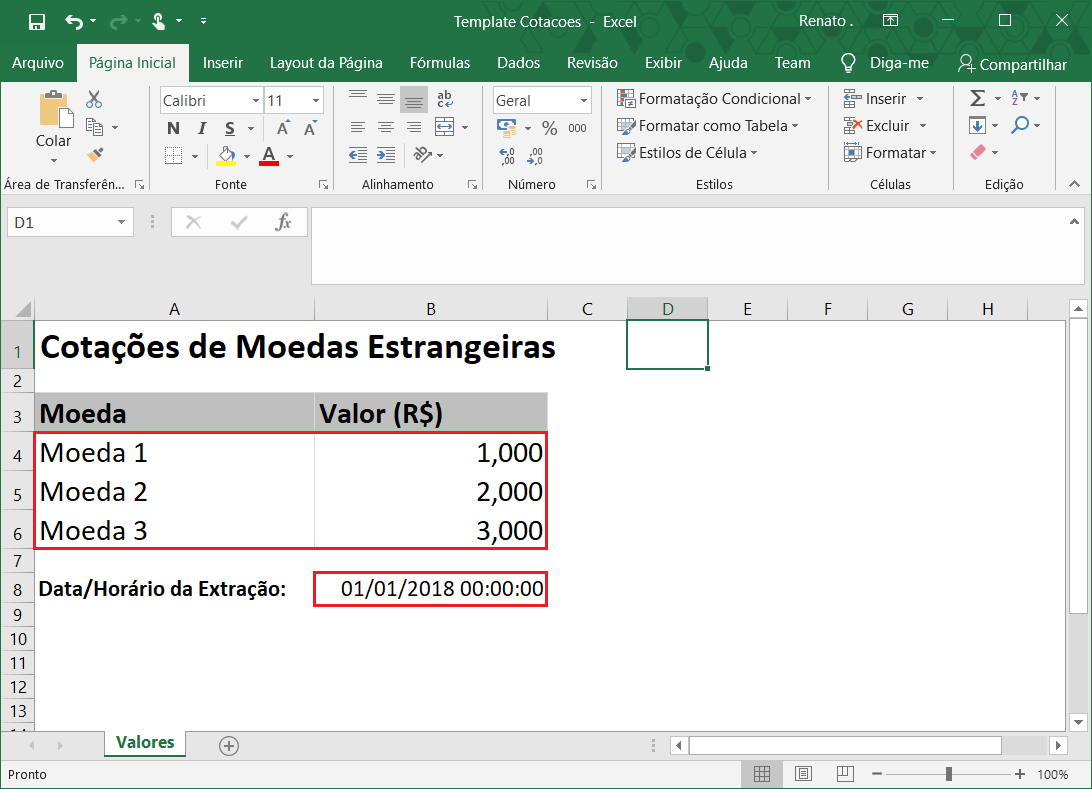Image resolution: width=1092 pixels, height=789 pixels.
Task: Apply percent style format
Action: coord(550,128)
